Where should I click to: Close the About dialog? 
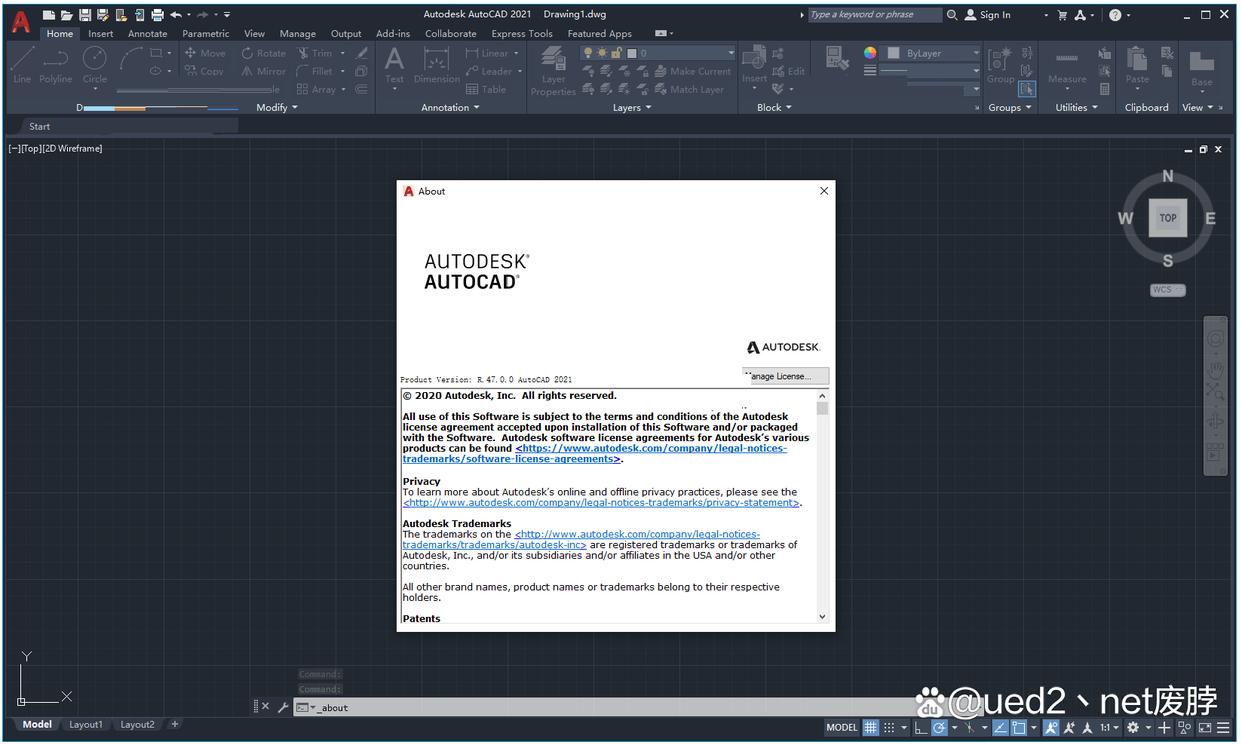point(824,191)
